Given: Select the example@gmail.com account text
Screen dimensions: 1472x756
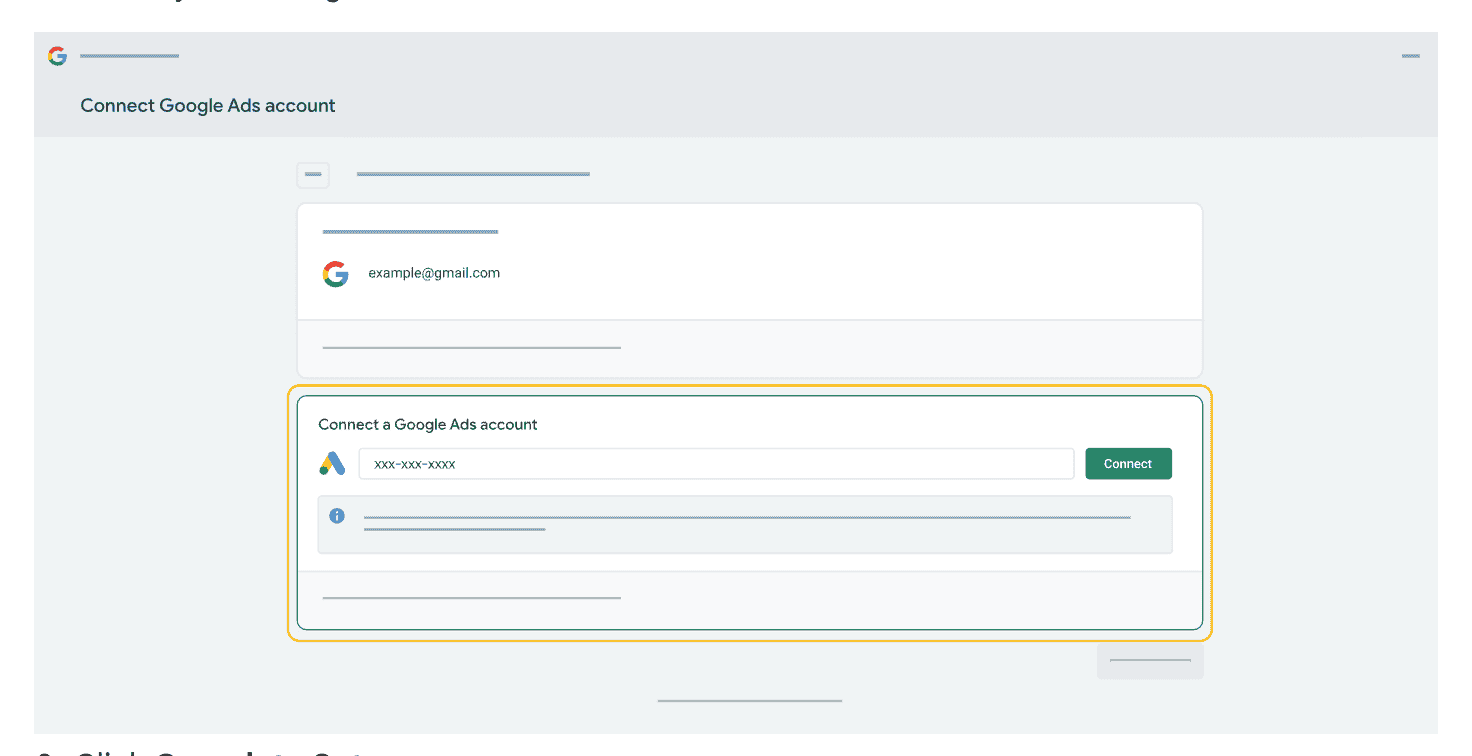Looking at the screenshot, I should pyautogui.click(x=434, y=273).
